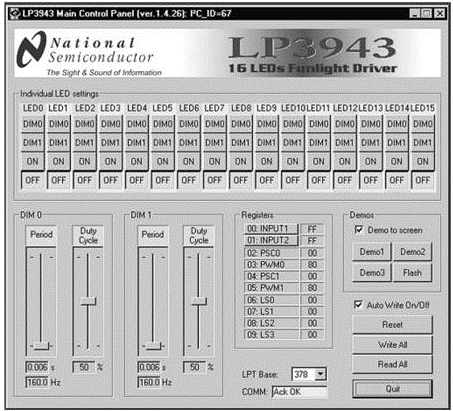Turn LED11 ON
The image size is (453, 411).
pyautogui.click(x=319, y=161)
